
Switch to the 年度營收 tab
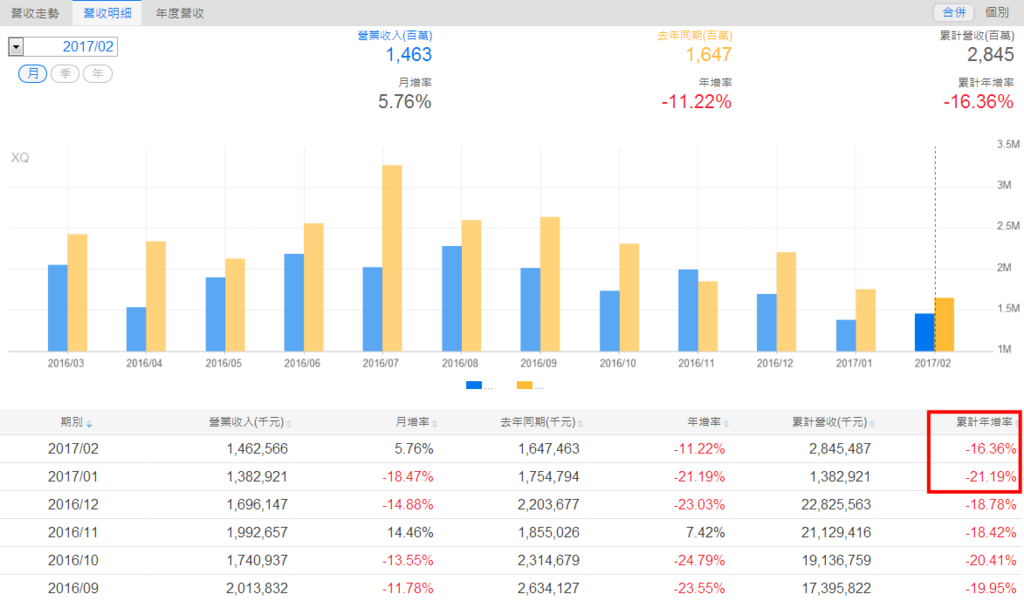click(180, 13)
